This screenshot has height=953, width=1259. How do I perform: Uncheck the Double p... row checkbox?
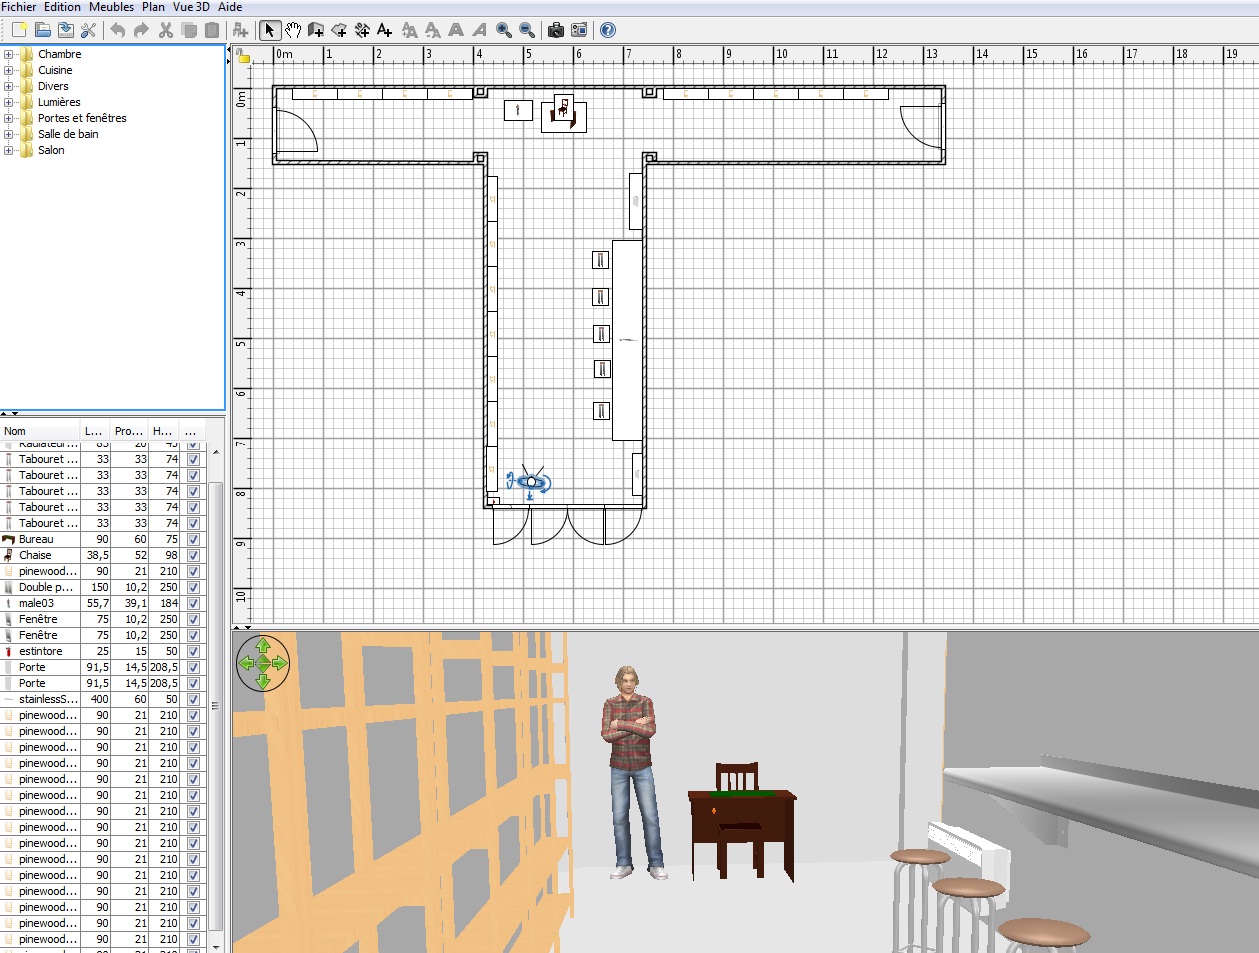click(x=193, y=587)
